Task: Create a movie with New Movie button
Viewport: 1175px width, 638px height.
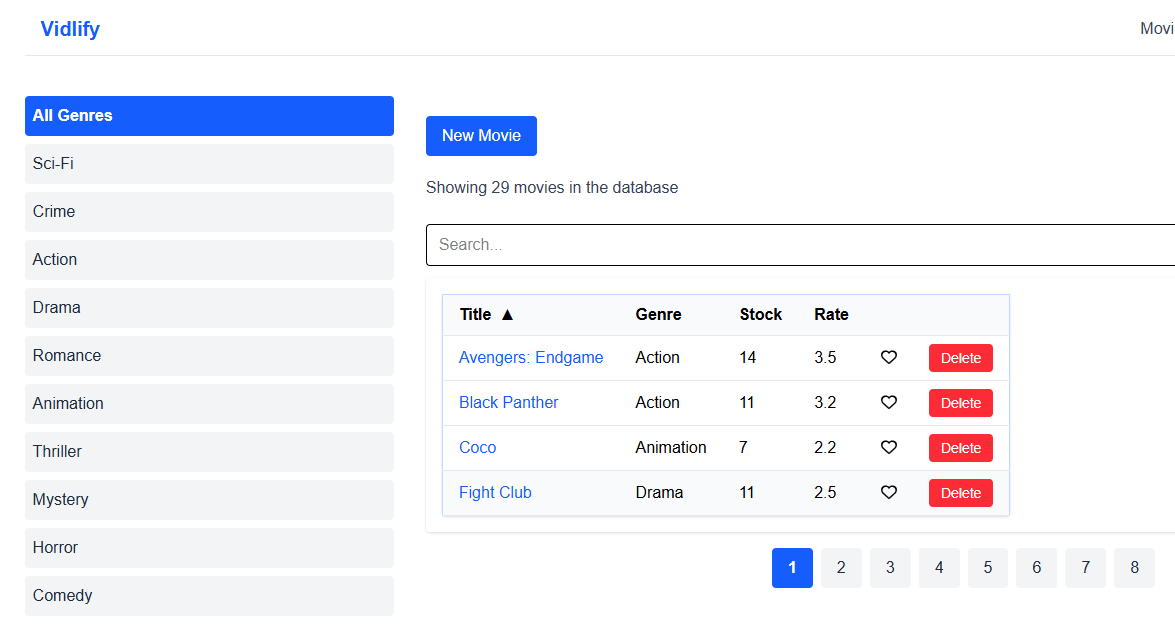Action: [481, 136]
